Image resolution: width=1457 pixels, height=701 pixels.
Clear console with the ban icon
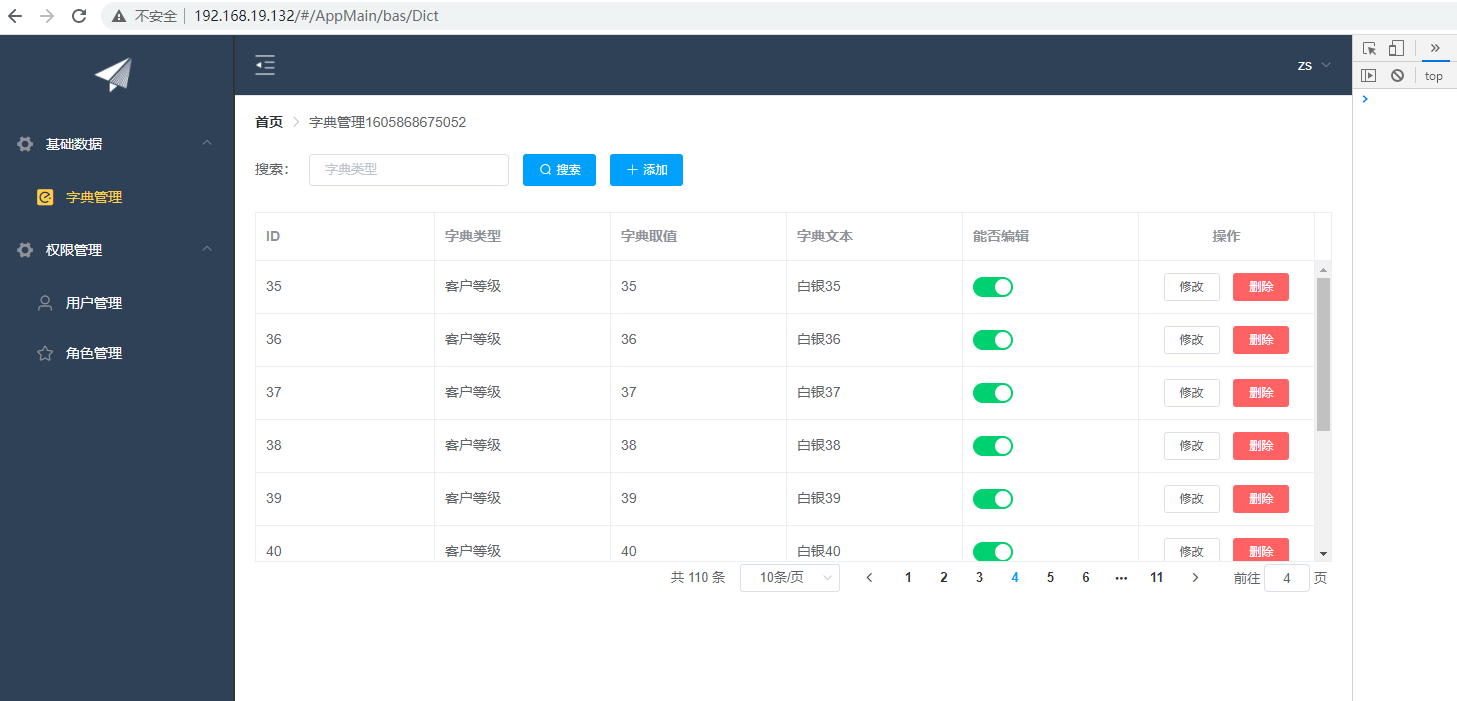[1397, 75]
